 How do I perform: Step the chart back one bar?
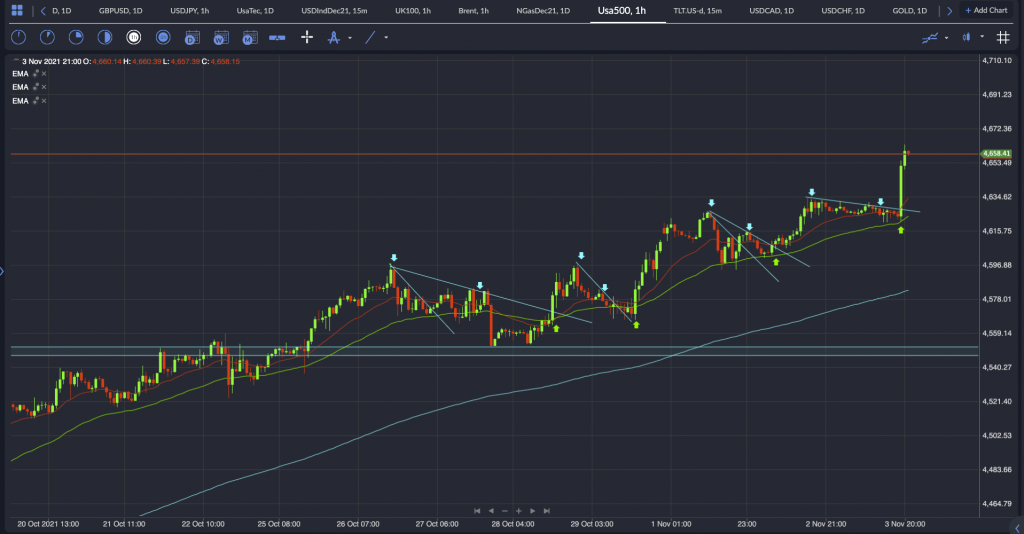pyautogui.click(x=491, y=511)
